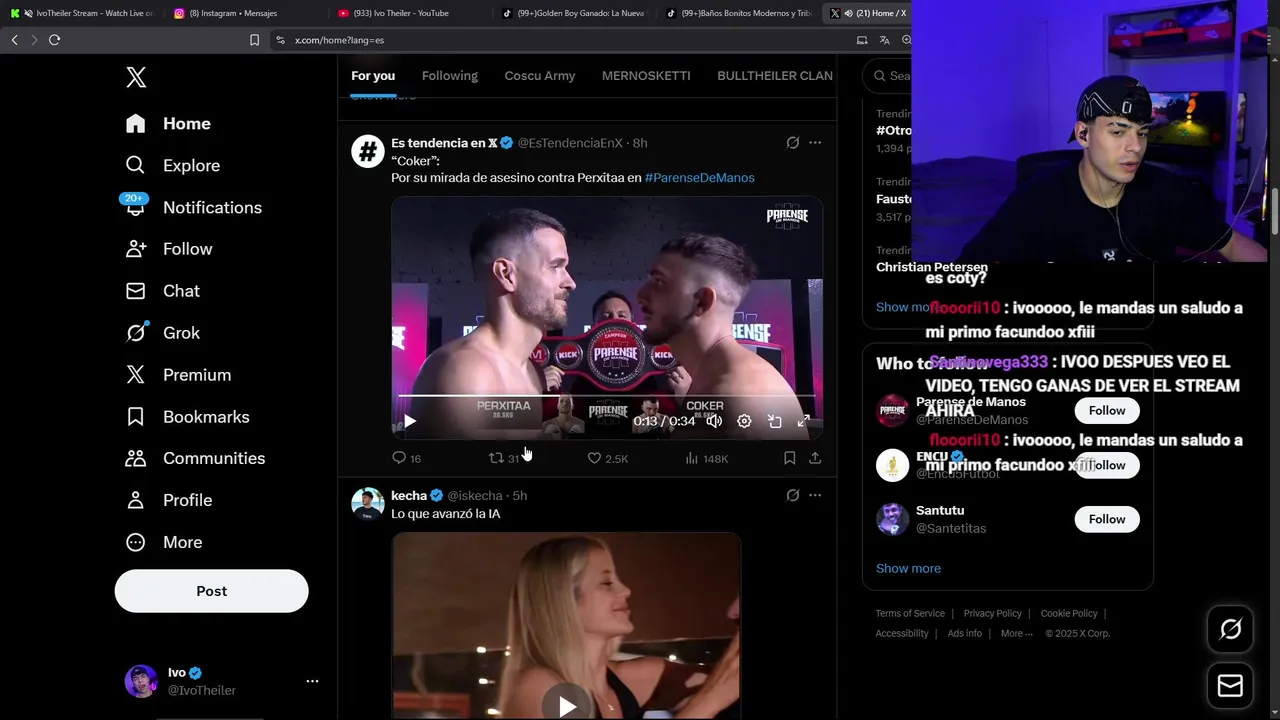This screenshot has height=720, width=1280.
Task: Open Home in the sidebar
Action: pos(168,123)
